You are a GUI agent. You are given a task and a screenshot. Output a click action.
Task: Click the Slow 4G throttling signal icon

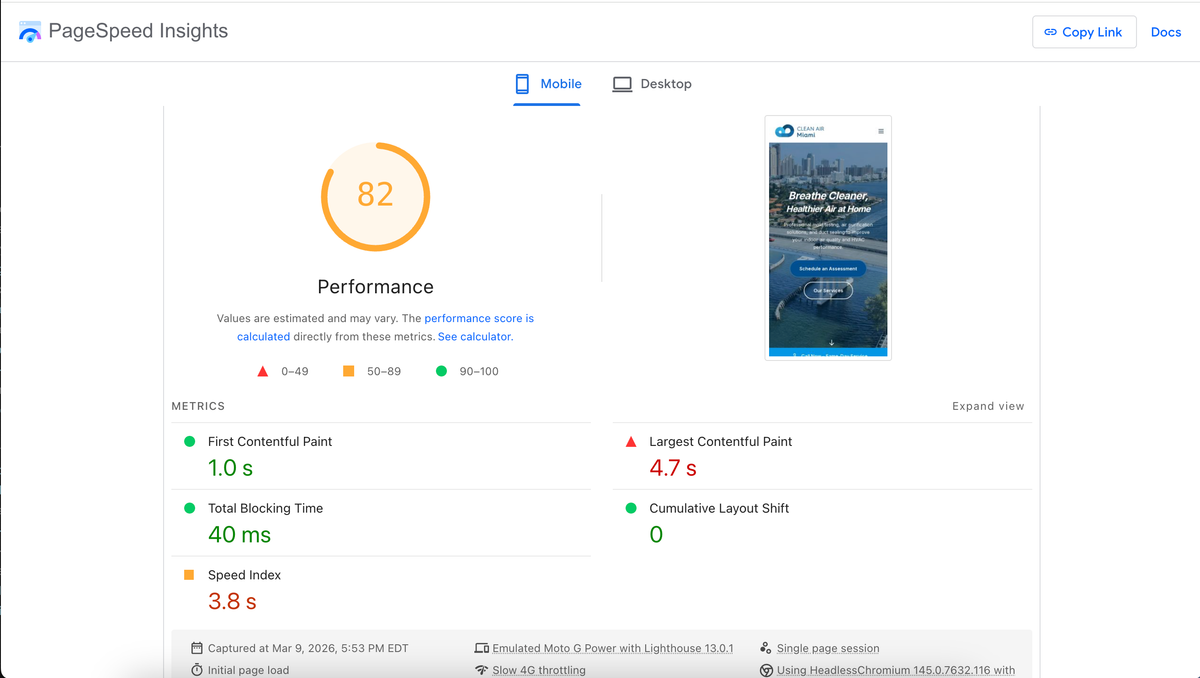coord(482,670)
